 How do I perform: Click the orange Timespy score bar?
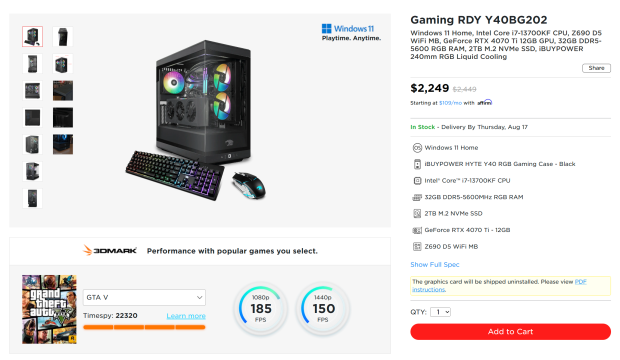click(144, 327)
